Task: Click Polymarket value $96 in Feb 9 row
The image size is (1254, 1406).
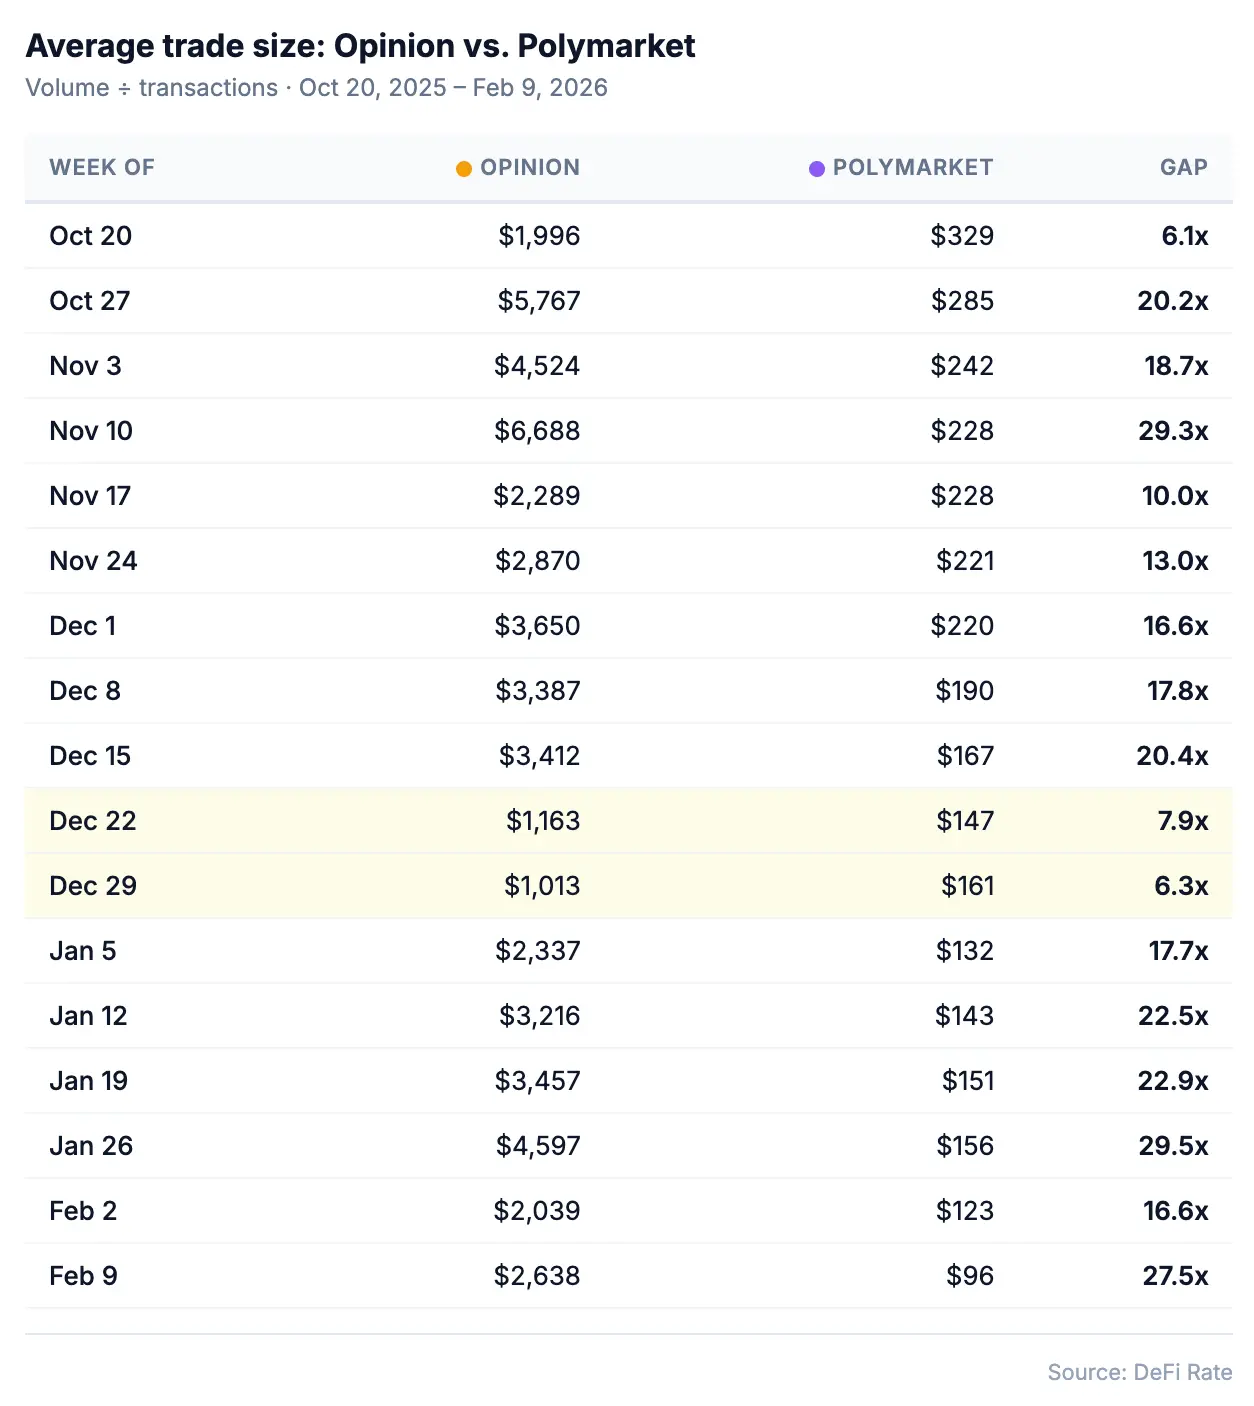Action: pyautogui.click(x=970, y=1276)
